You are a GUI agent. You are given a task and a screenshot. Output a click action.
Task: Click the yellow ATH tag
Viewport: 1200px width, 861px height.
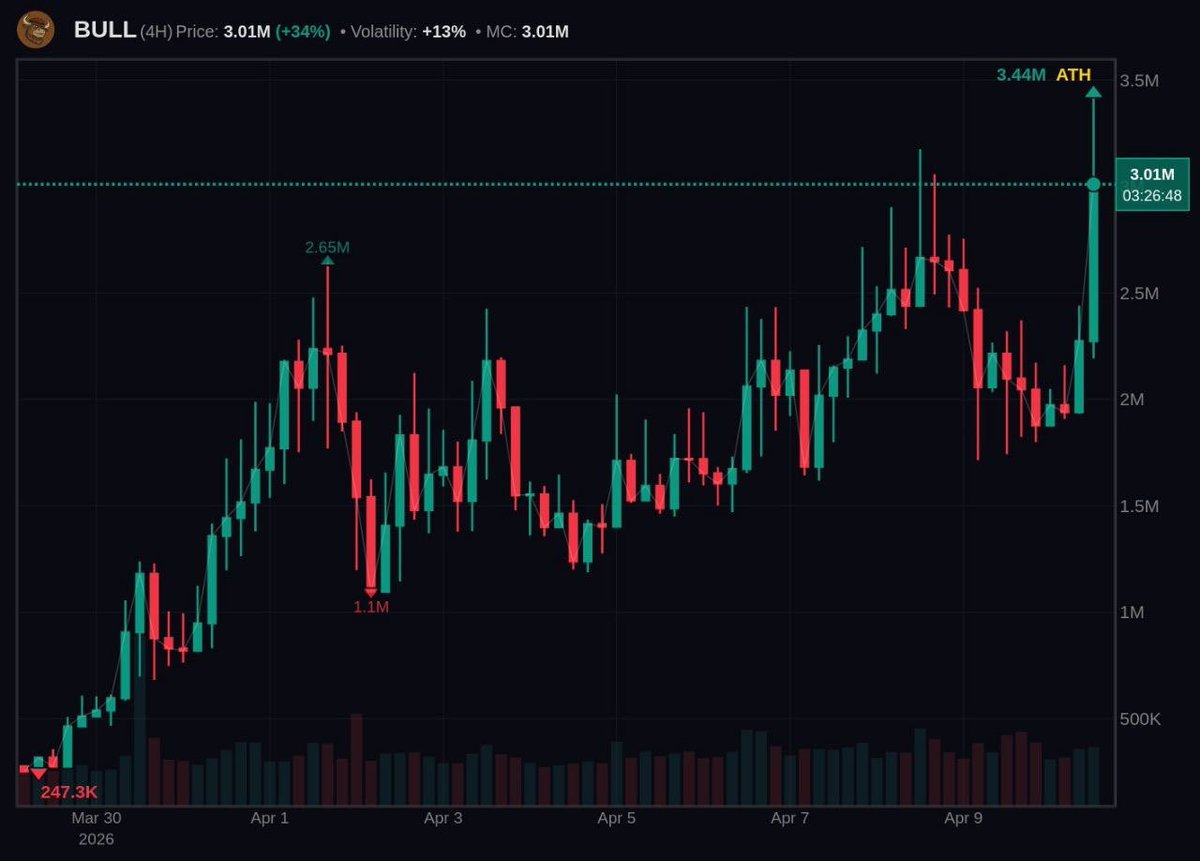pos(1073,75)
